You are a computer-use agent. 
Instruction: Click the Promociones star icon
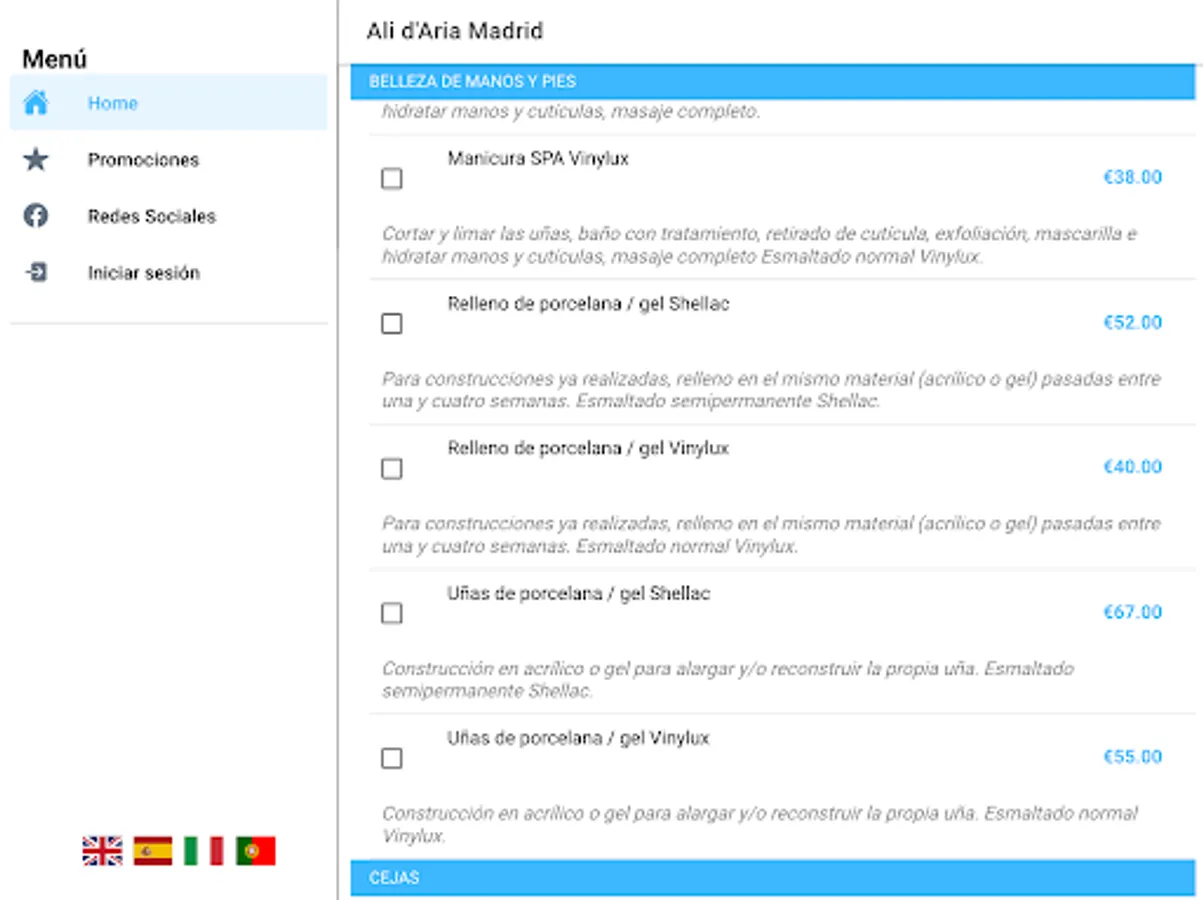[36, 160]
